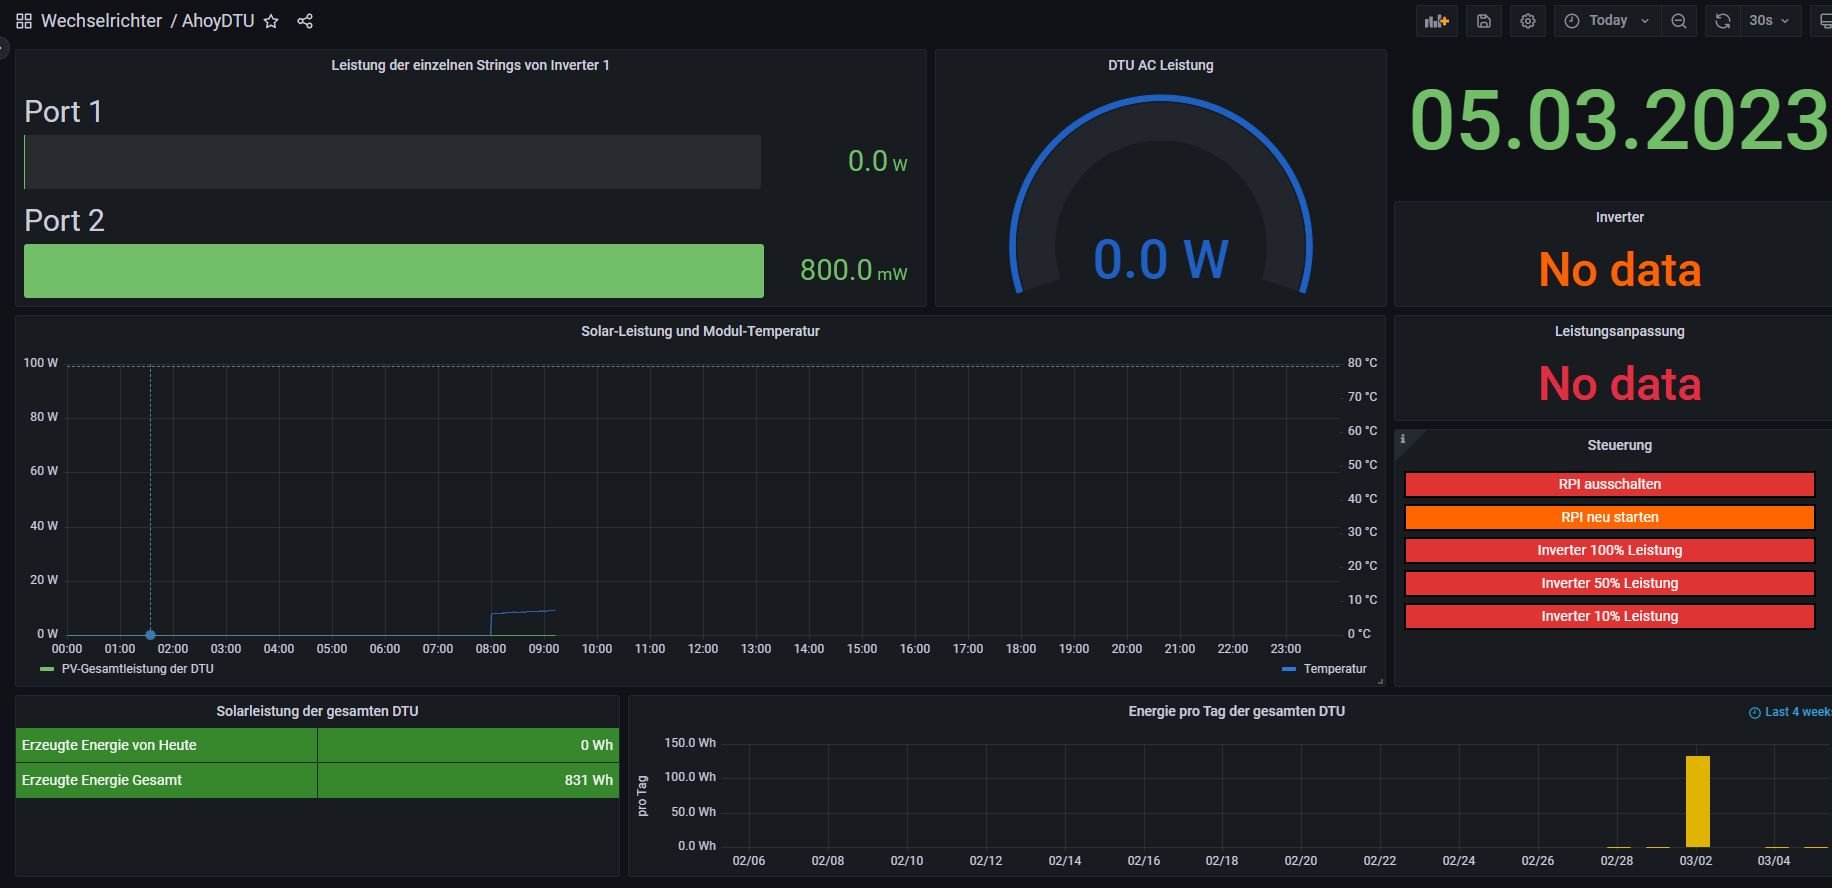This screenshot has height=888, width=1832.
Task: Click the green Port 2 bar gauge
Action: point(393,271)
